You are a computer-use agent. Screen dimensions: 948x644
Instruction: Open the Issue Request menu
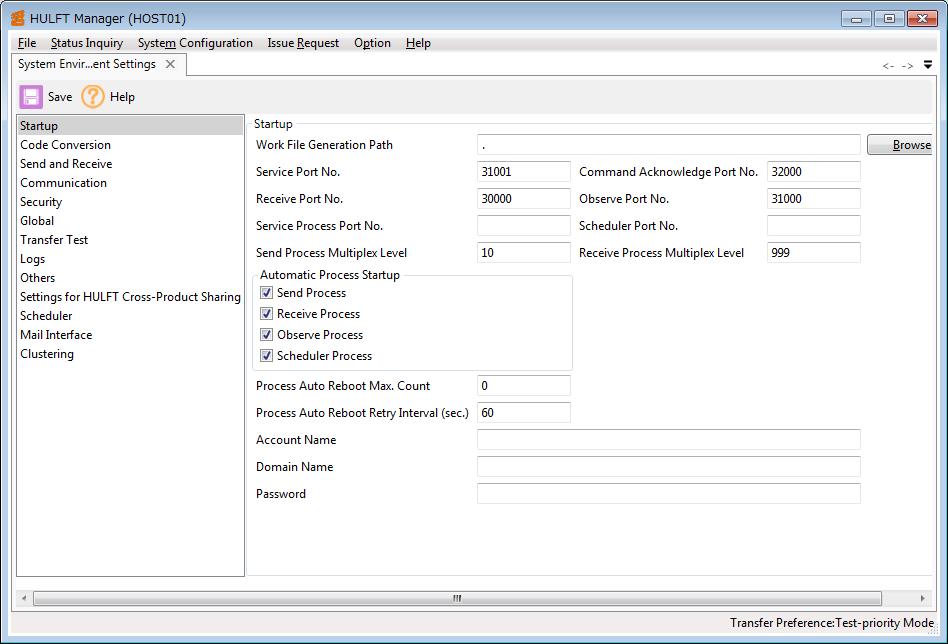(x=304, y=43)
